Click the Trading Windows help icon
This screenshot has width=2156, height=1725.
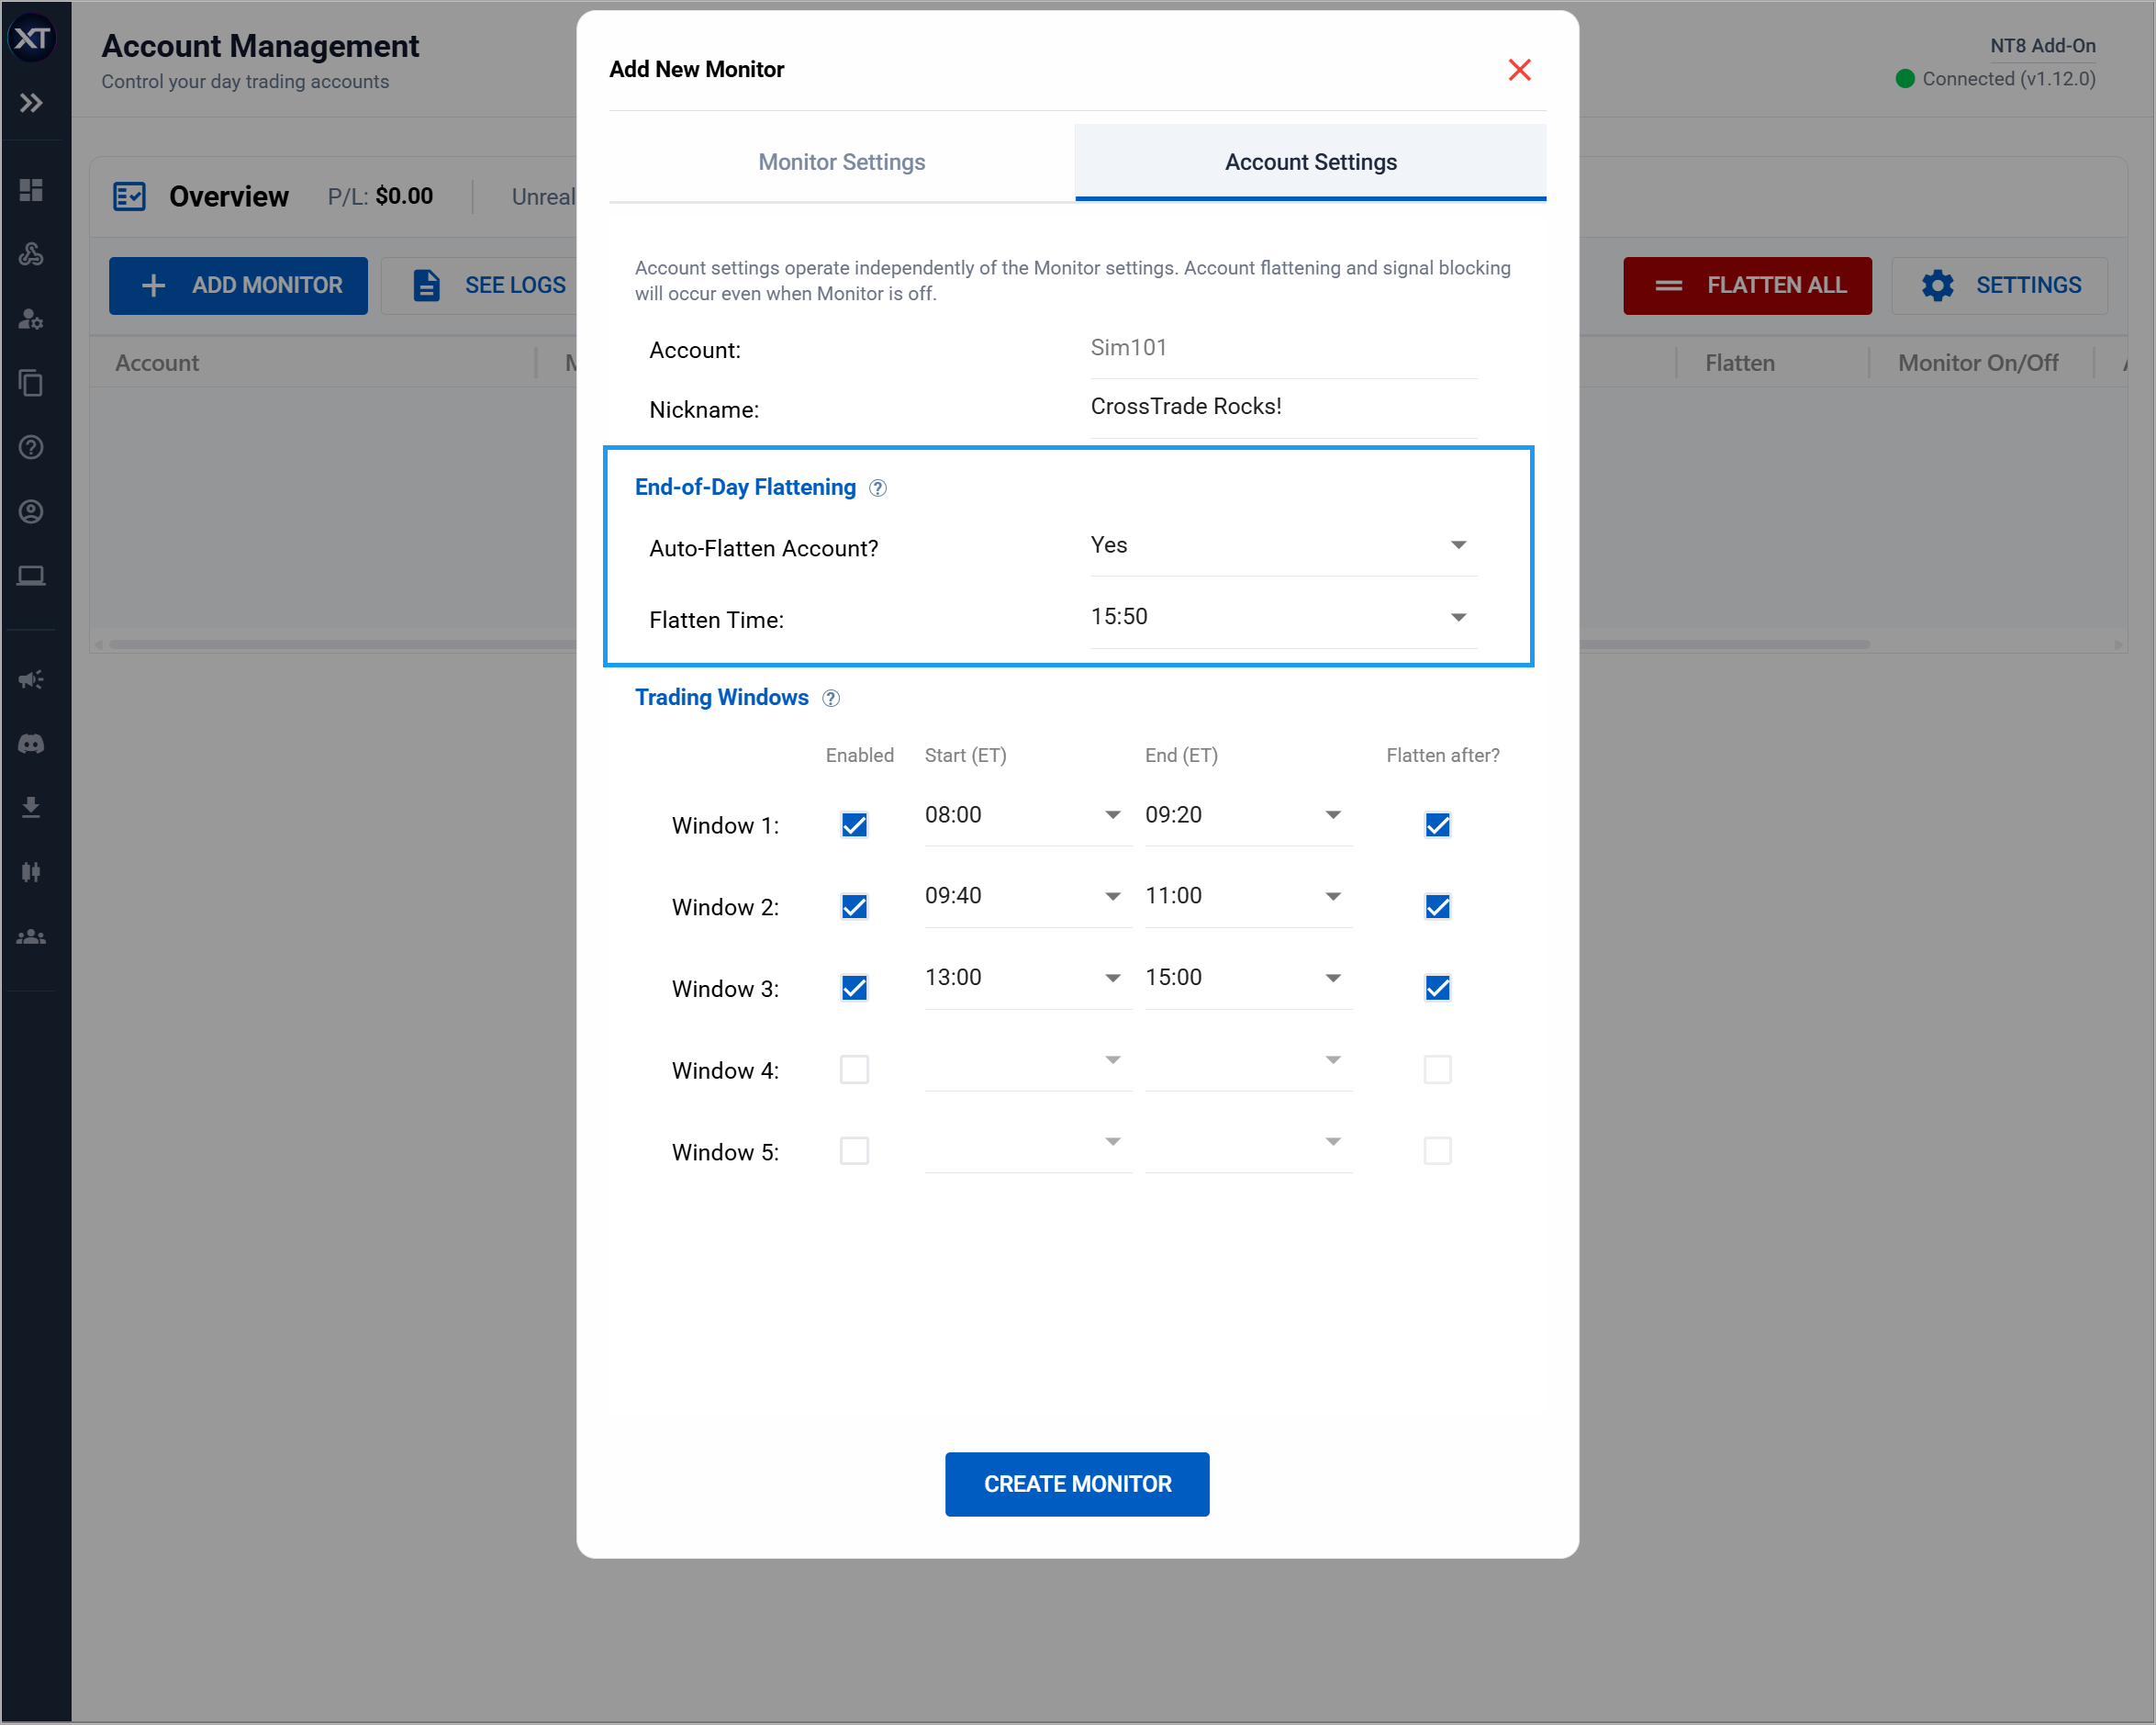(830, 698)
